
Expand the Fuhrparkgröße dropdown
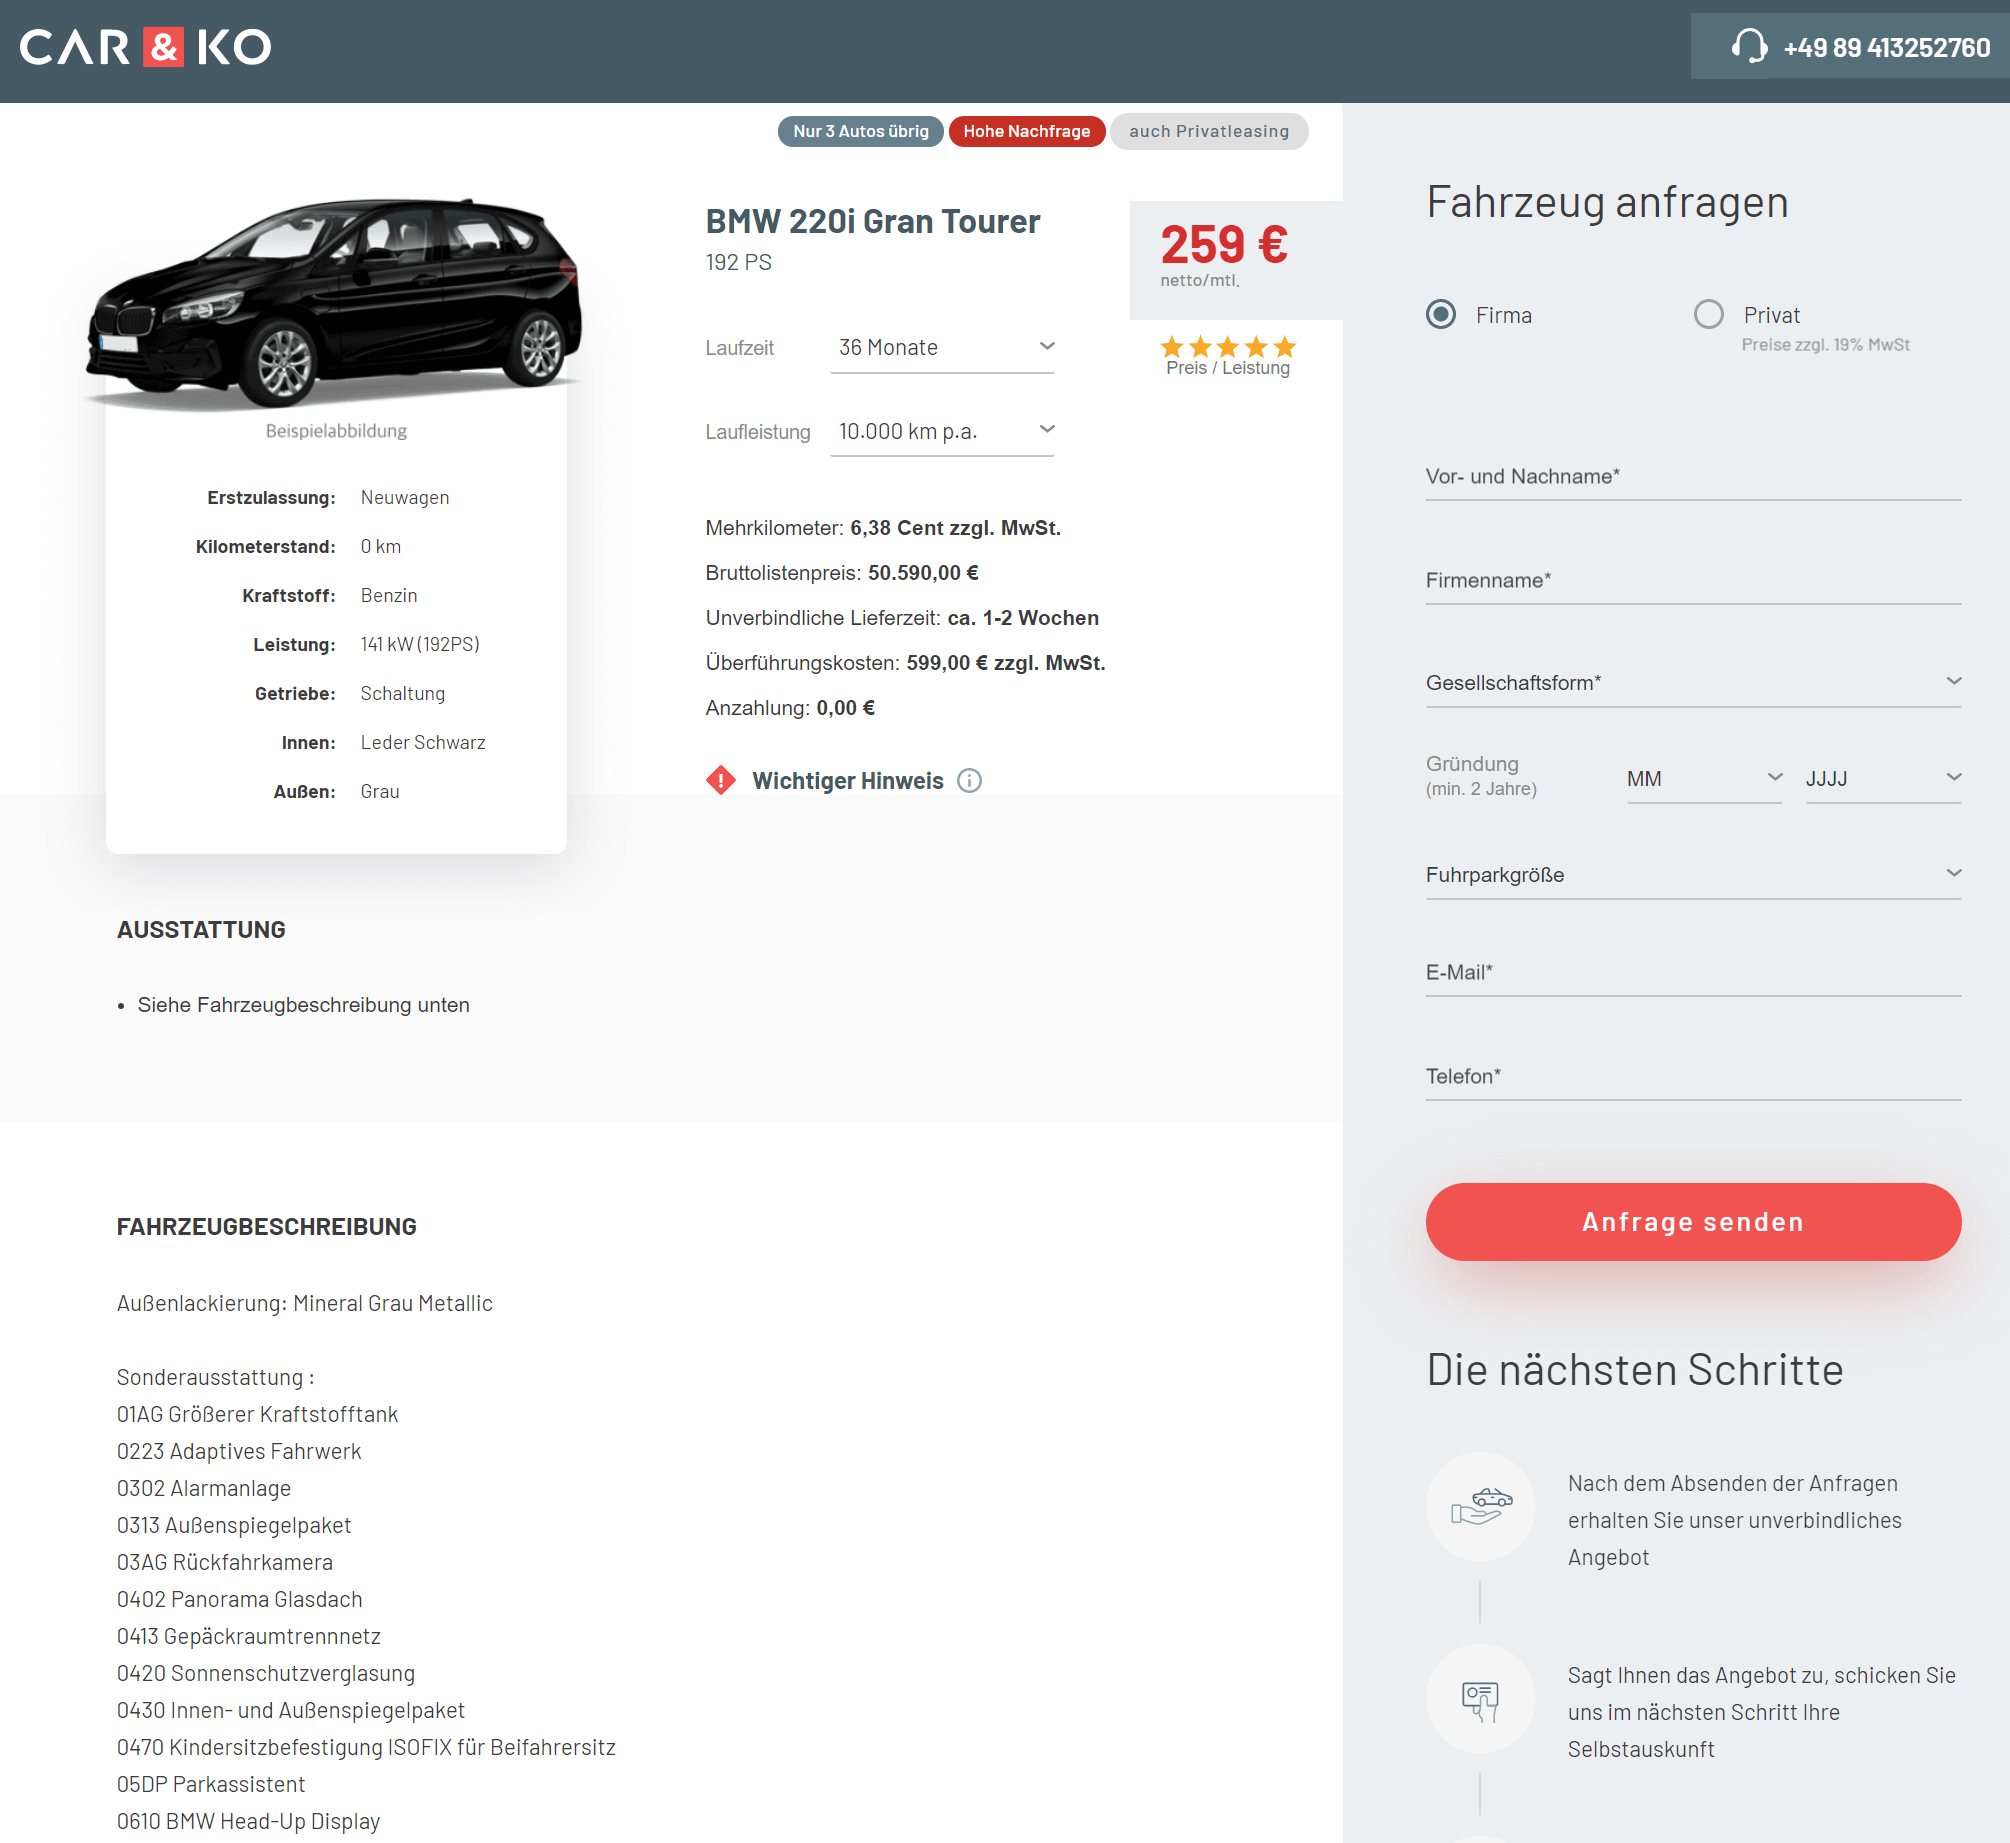pyautogui.click(x=1693, y=875)
